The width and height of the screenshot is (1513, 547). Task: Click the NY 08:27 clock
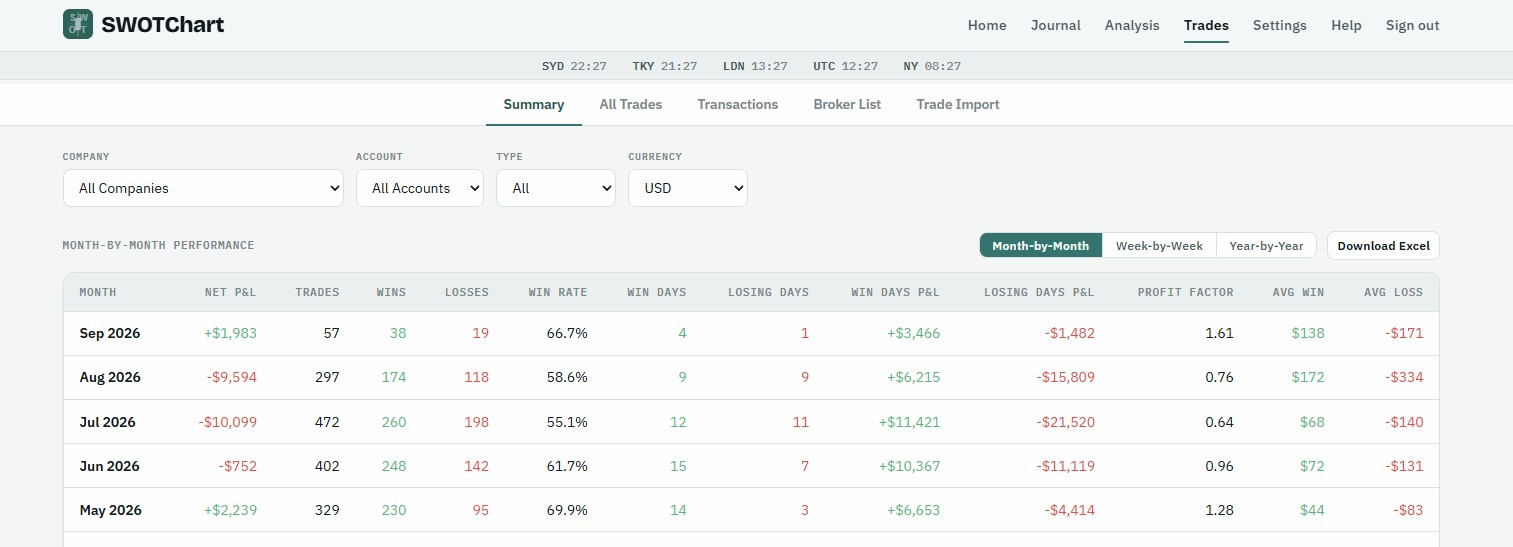tap(932, 66)
